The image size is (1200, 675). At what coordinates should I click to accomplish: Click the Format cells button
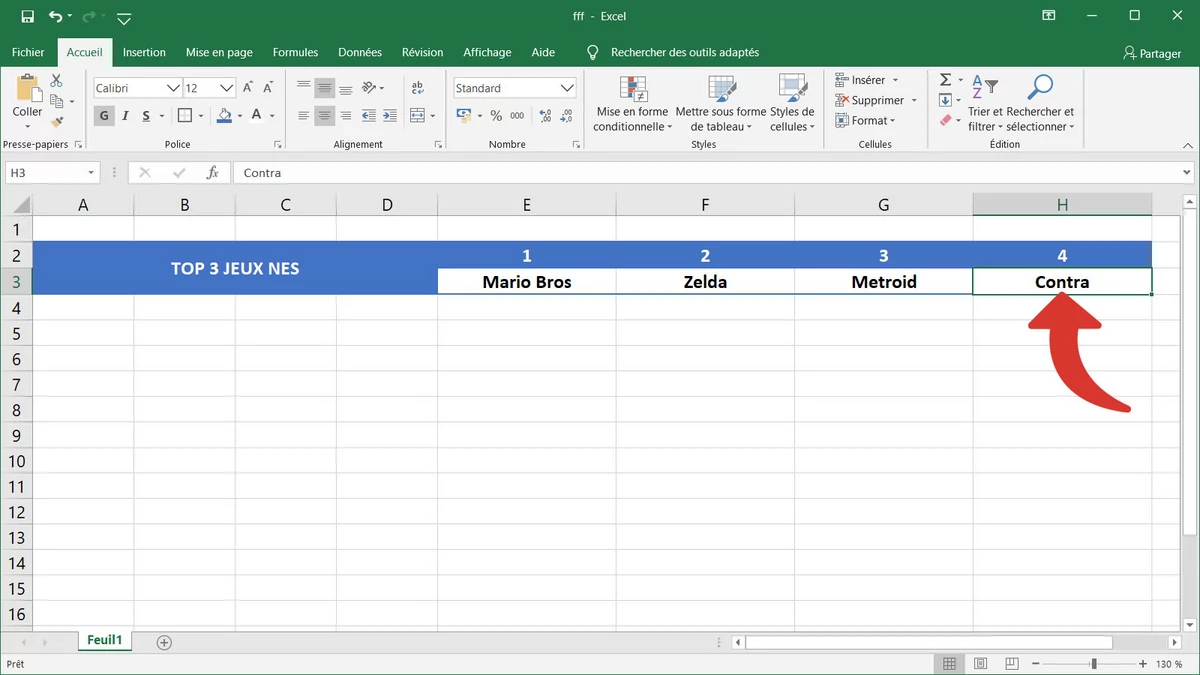coord(866,121)
